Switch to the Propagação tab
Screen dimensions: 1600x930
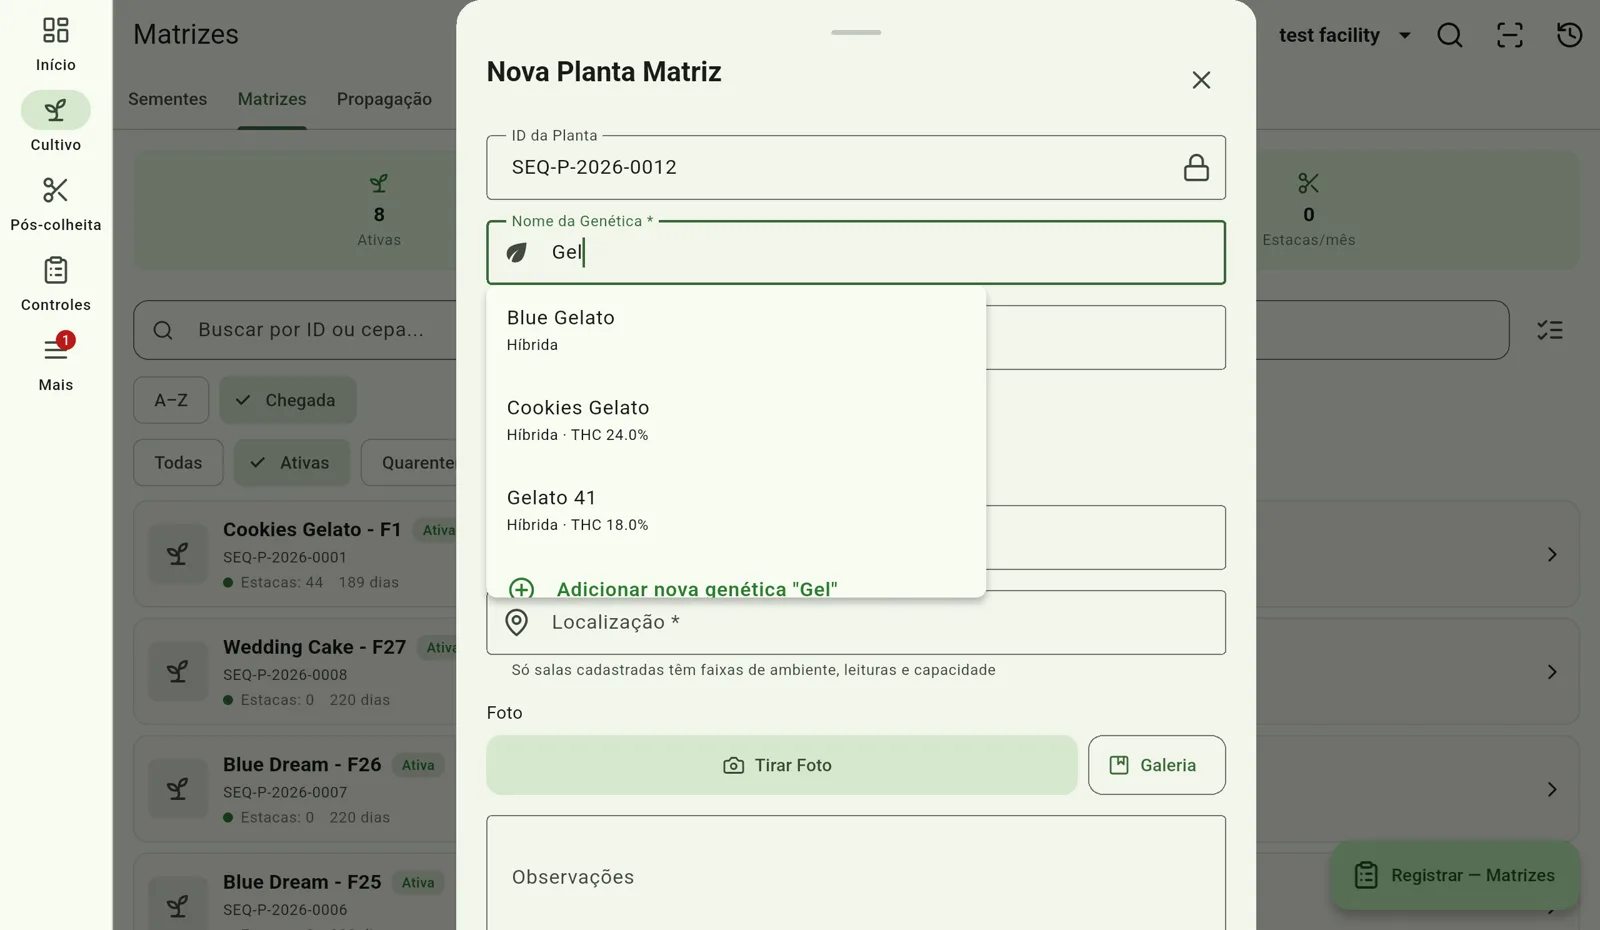click(x=384, y=99)
